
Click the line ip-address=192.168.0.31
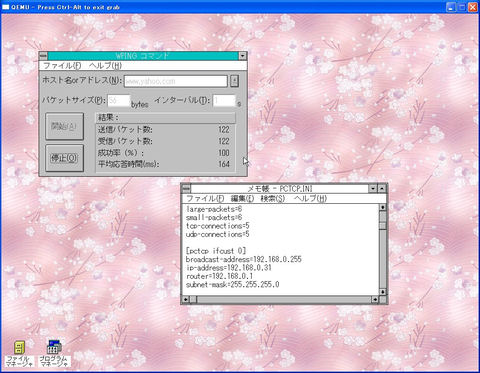229,268
